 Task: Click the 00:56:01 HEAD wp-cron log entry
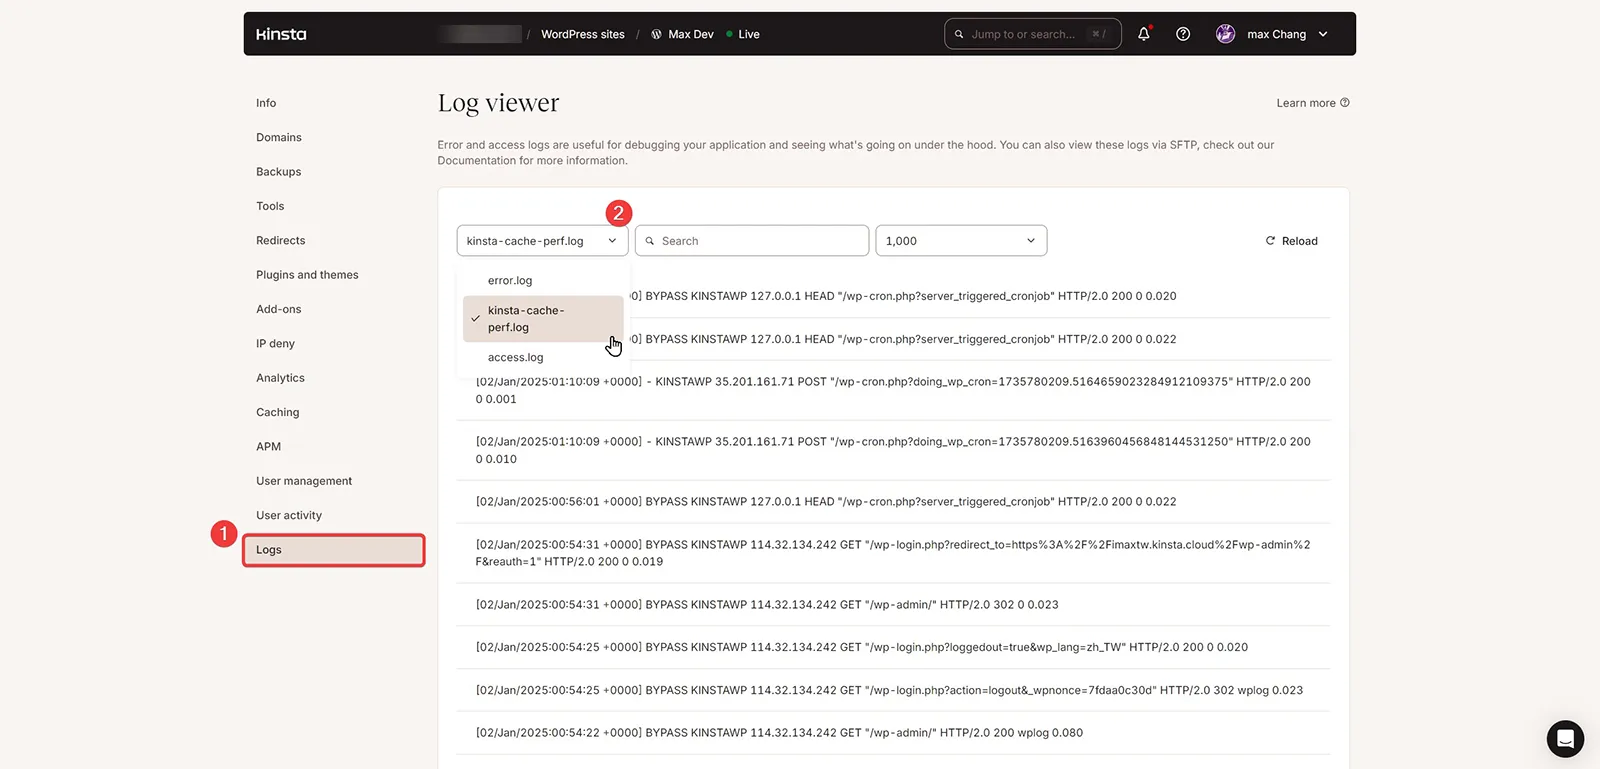(893, 502)
